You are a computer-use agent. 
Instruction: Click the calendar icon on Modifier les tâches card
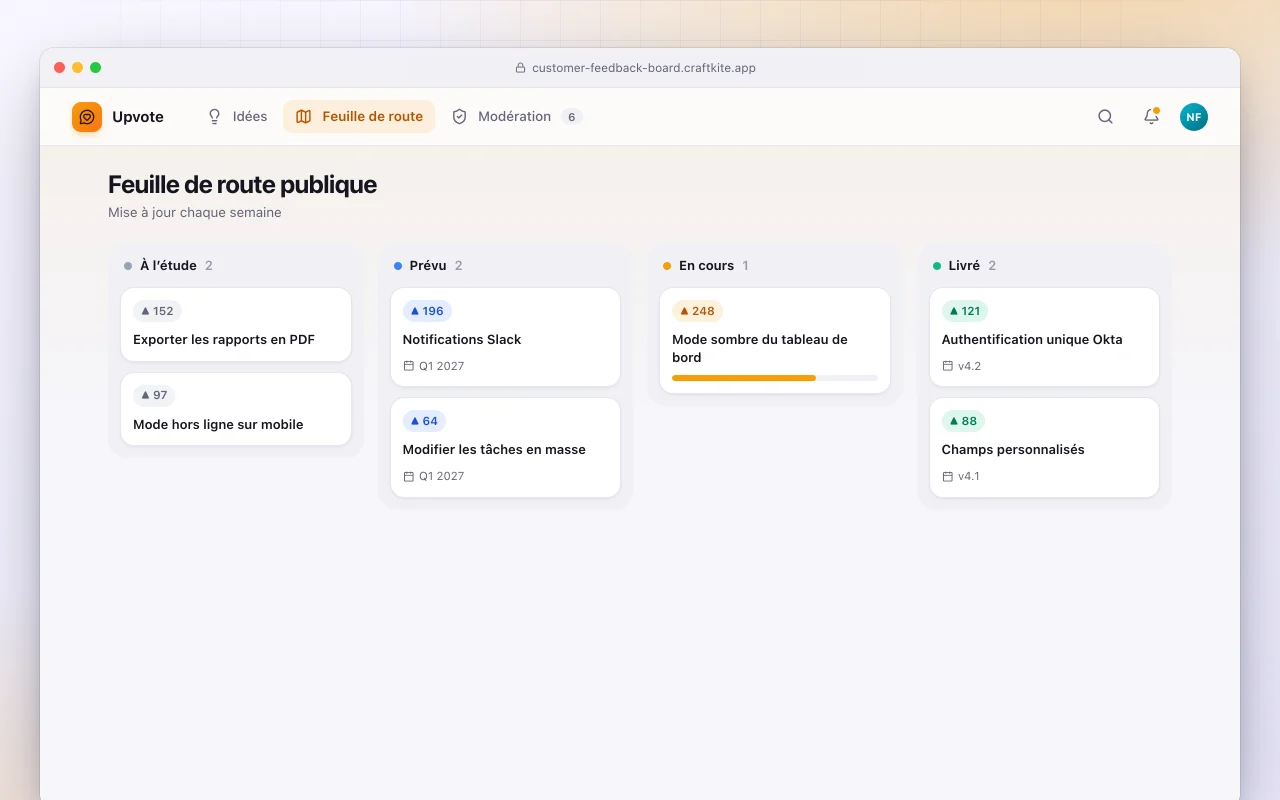click(x=408, y=476)
